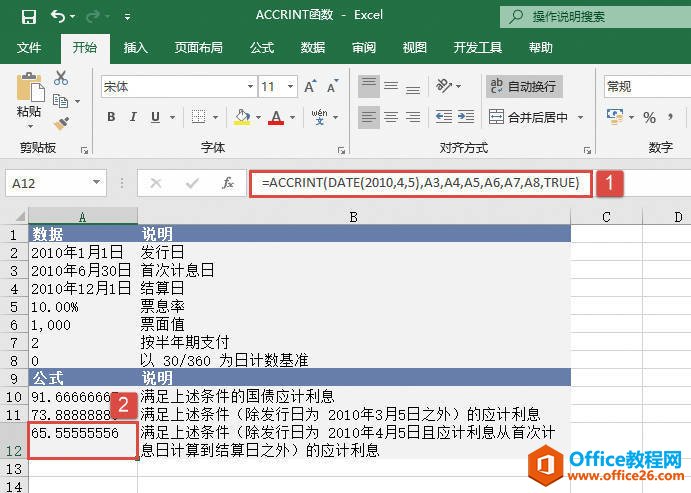Click the Insert Function fx icon
The width and height of the screenshot is (691, 493).
tap(228, 183)
